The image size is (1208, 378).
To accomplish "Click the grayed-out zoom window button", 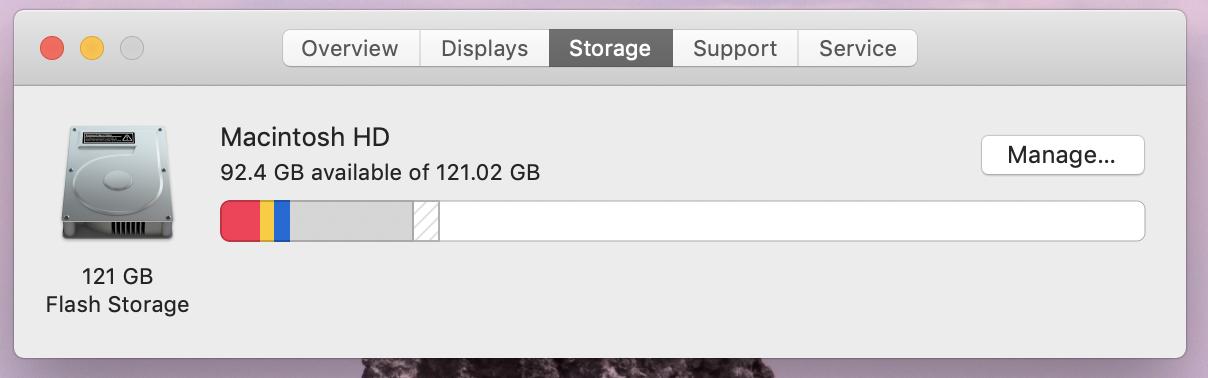I will point(132,48).
